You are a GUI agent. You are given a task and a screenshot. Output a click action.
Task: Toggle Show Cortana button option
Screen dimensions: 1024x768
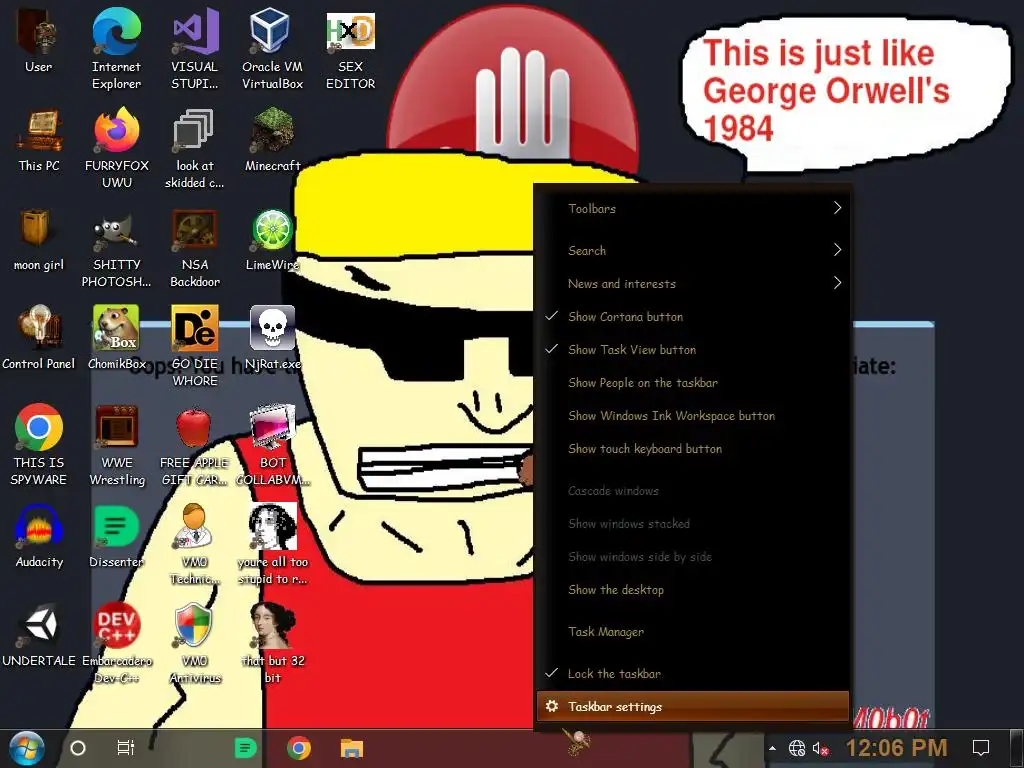(693, 317)
